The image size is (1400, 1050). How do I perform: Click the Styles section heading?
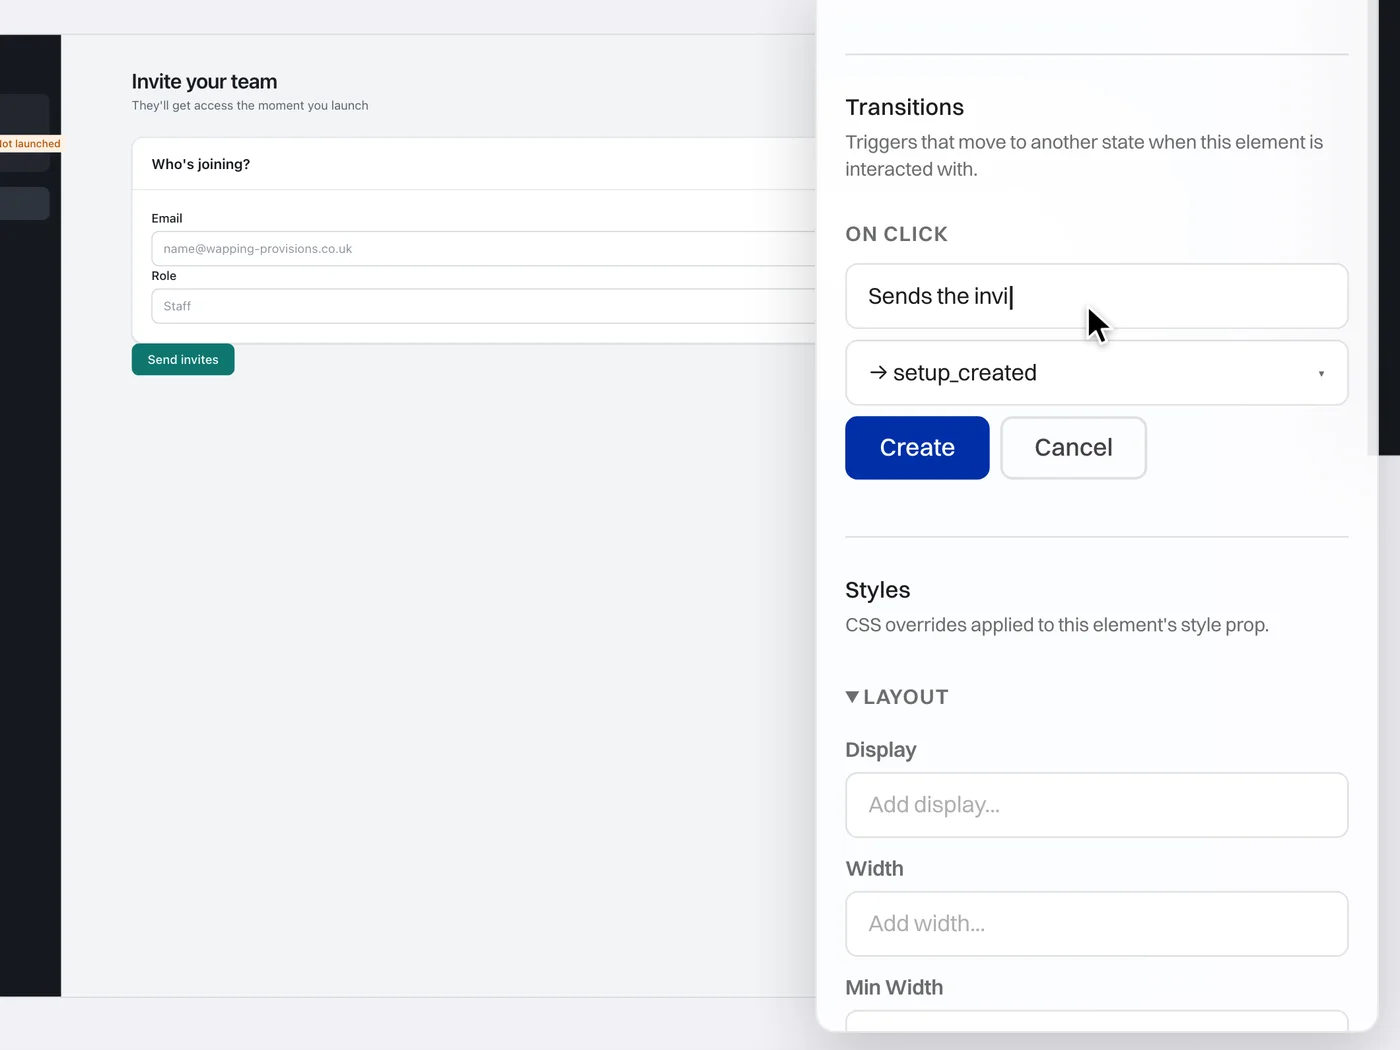pyautogui.click(x=877, y=590)
